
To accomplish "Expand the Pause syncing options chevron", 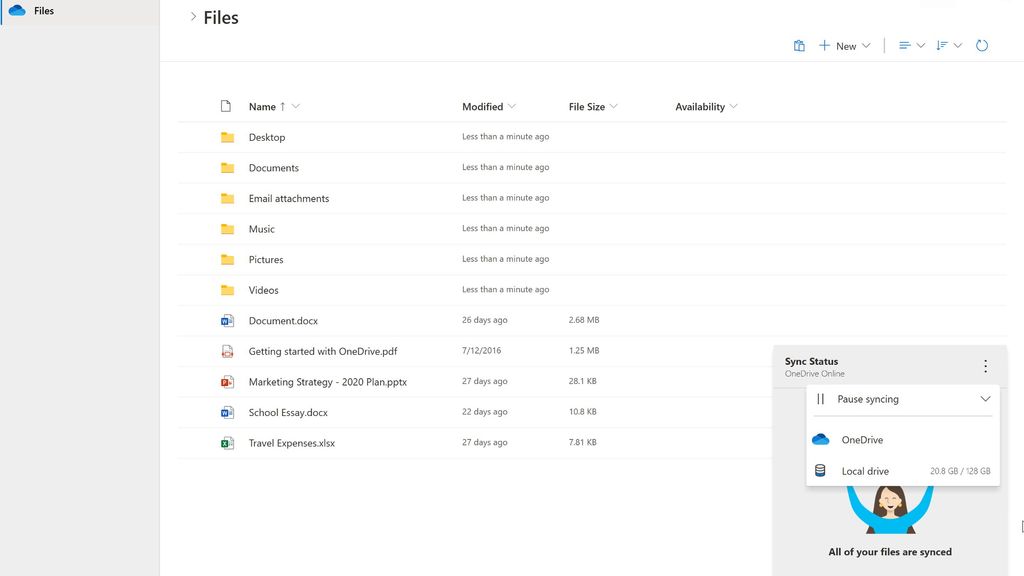I will tap(986, 399).
